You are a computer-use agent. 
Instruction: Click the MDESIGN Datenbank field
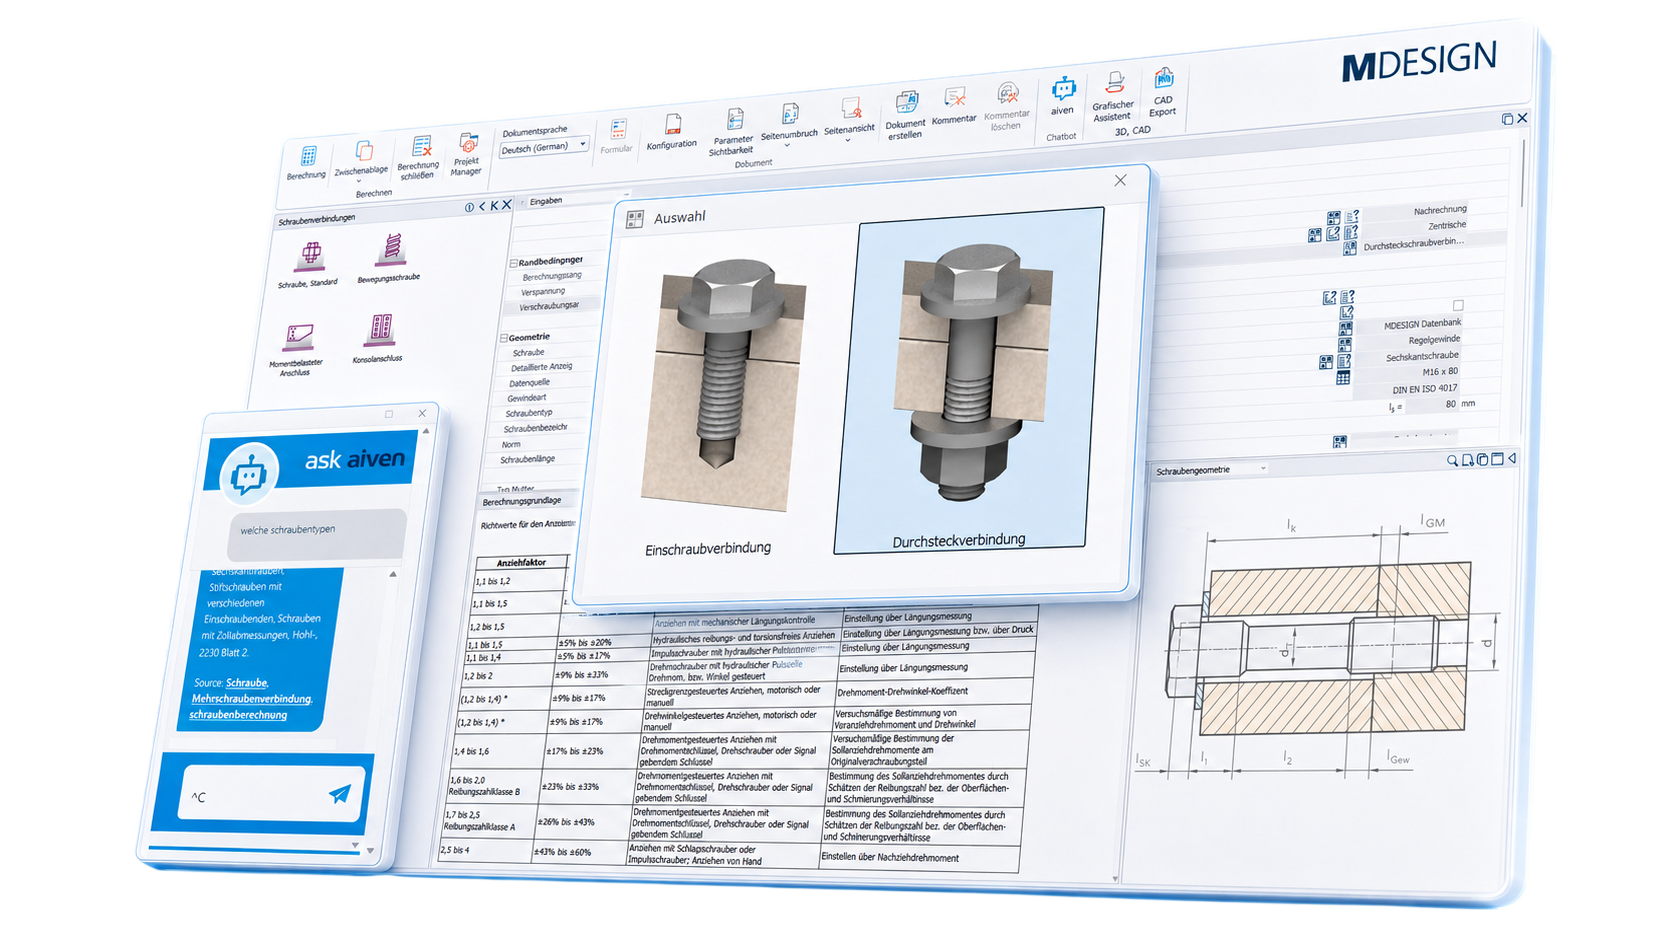pyautogui.click(x=1410, y=324)
